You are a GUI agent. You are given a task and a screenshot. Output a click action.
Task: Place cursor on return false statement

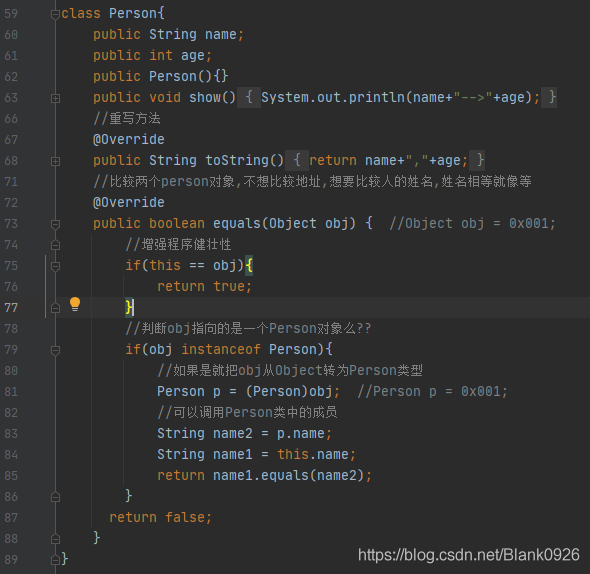tap(161, 518)
